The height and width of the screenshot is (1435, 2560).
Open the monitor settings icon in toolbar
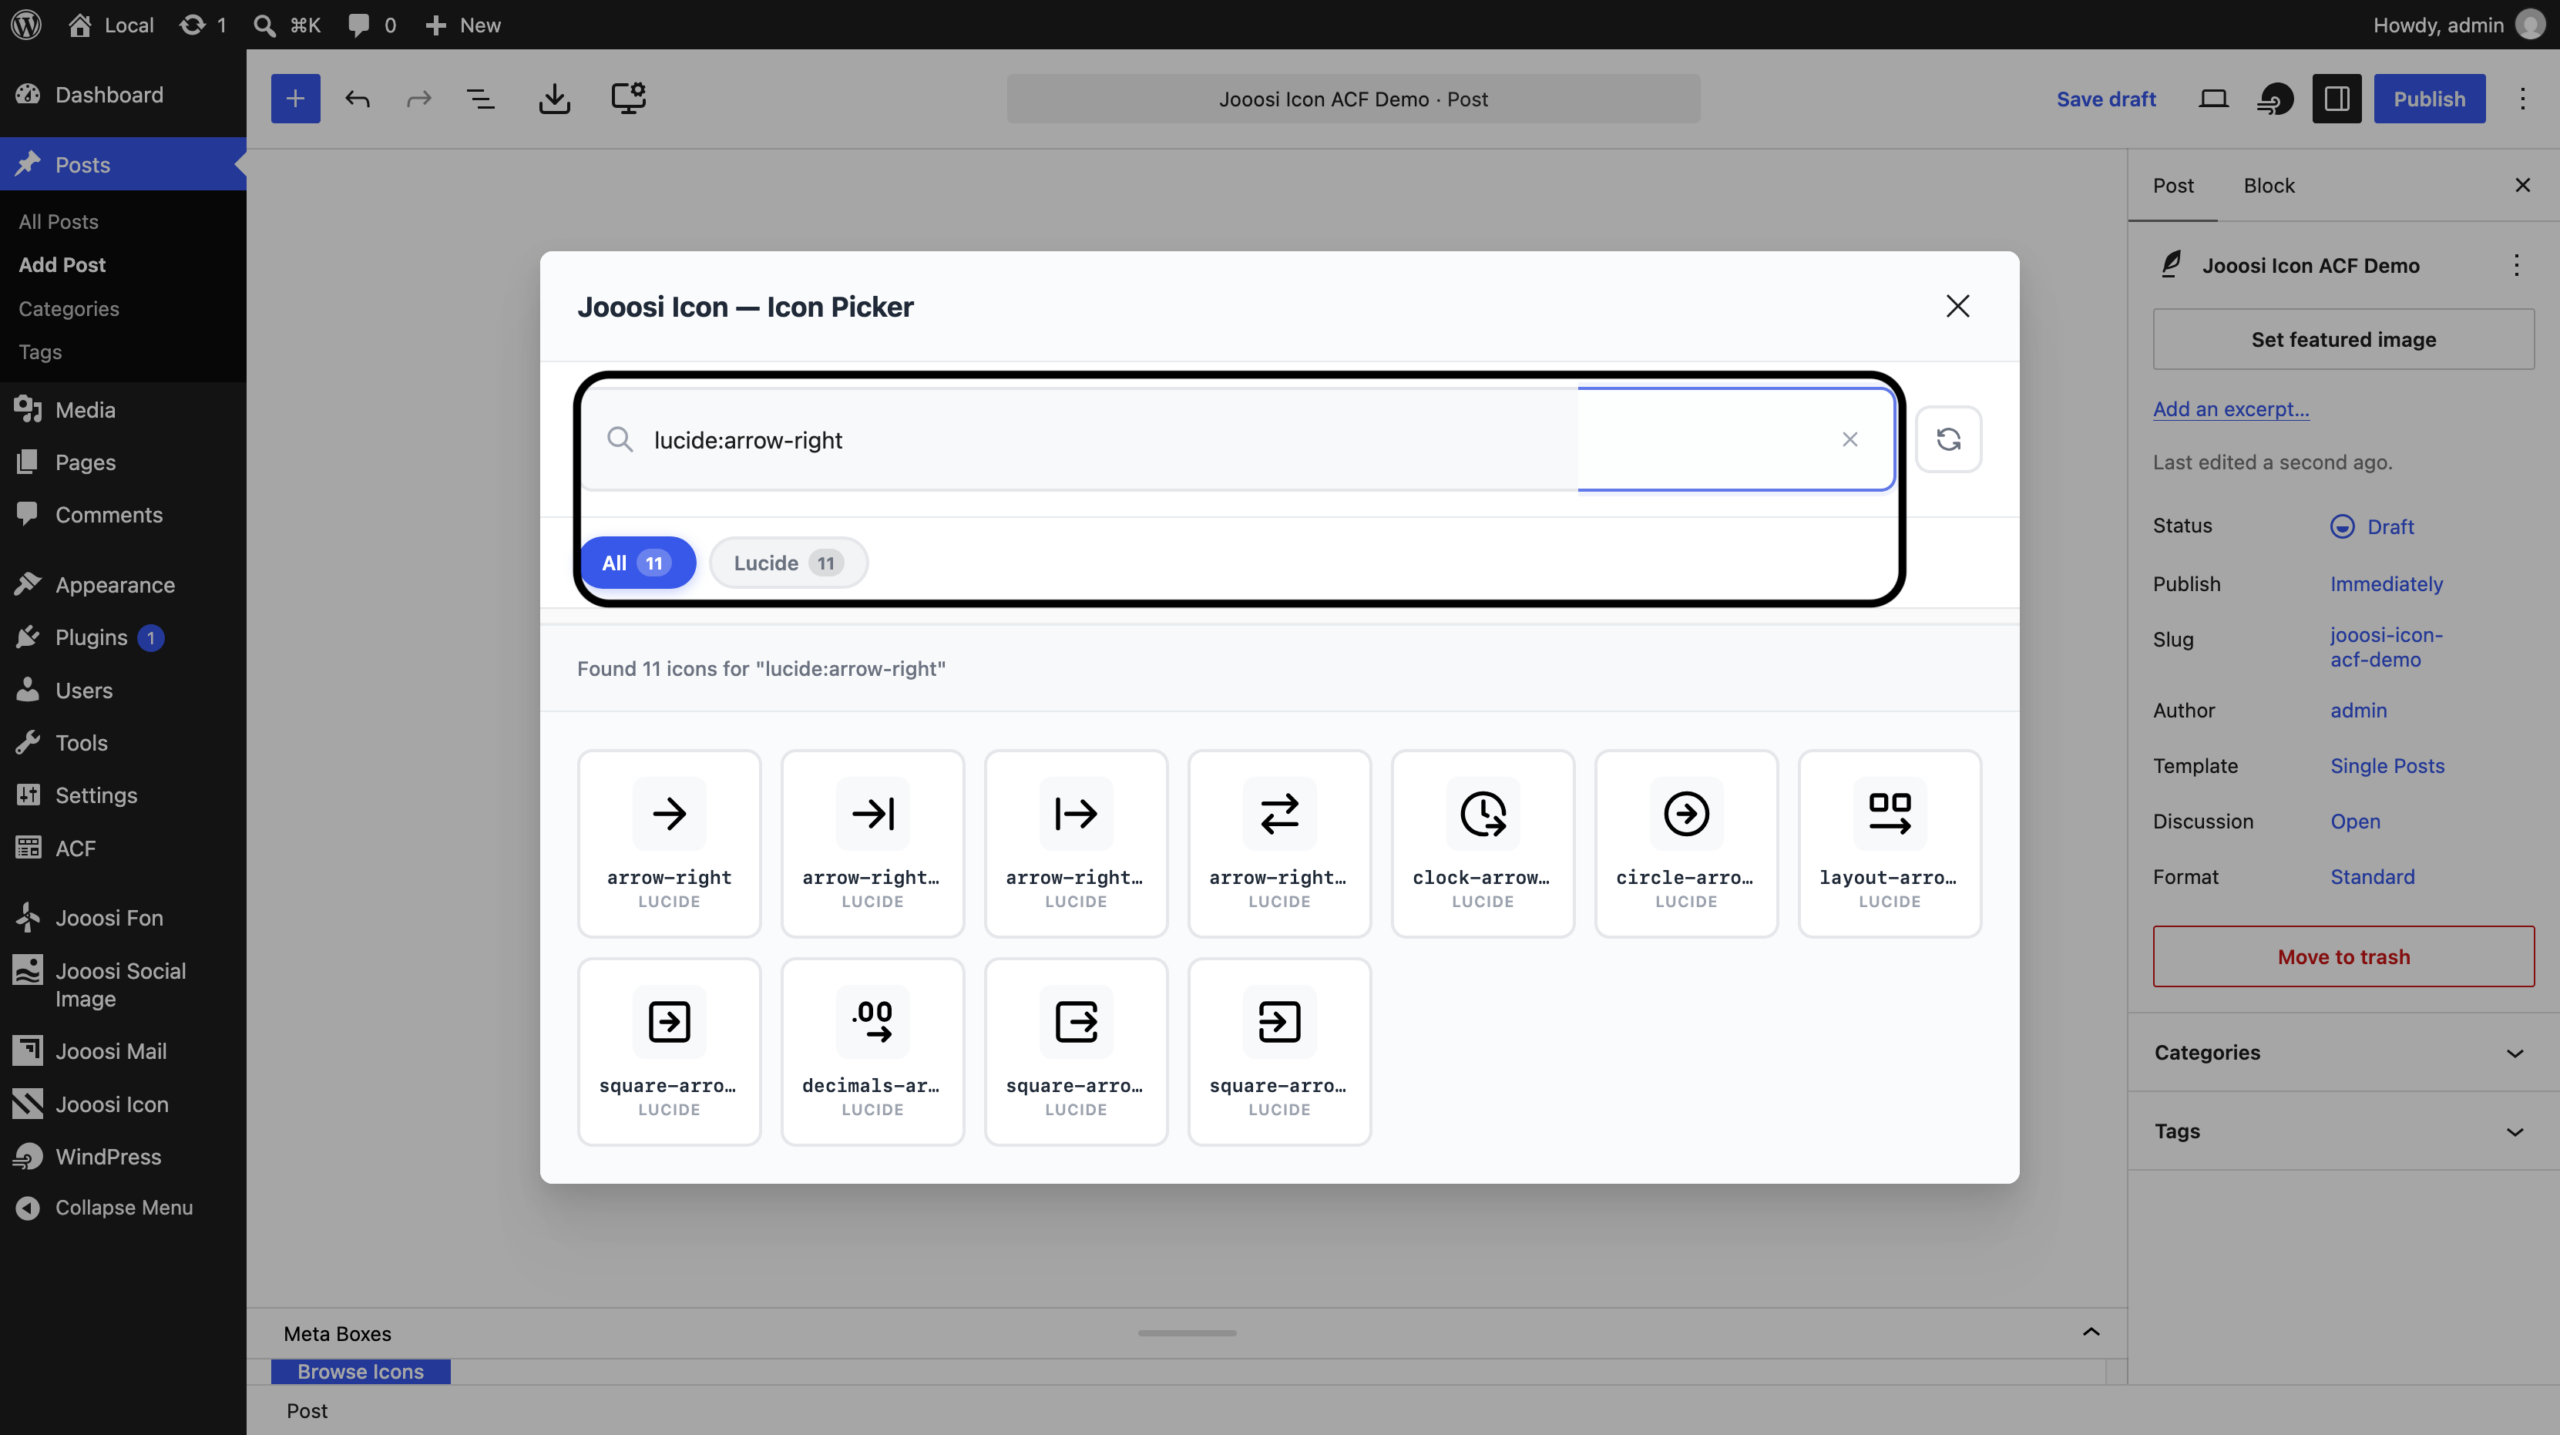pyautogui.click(x=628, y=99)
